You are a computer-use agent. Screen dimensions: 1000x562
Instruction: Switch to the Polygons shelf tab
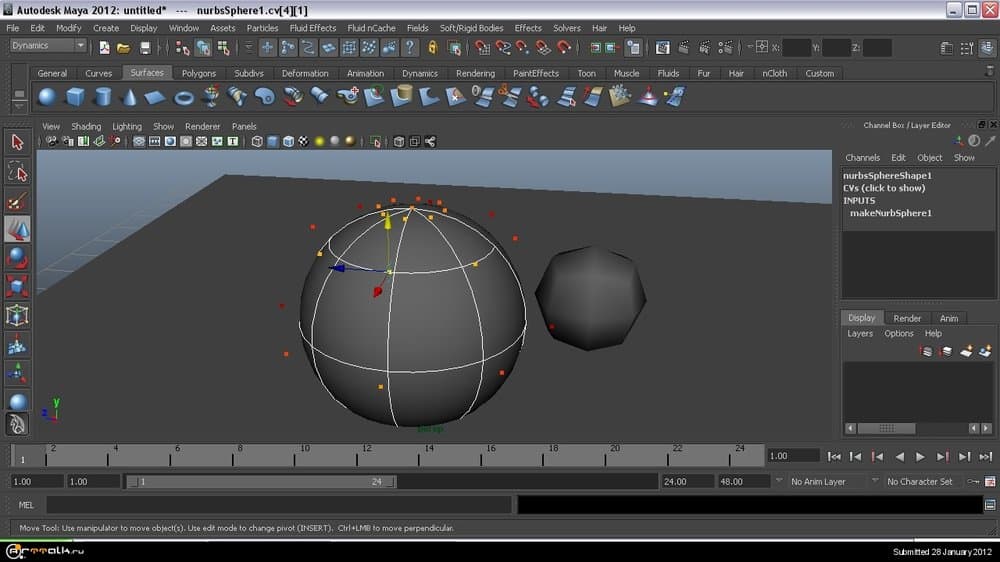tap(198, 73)
